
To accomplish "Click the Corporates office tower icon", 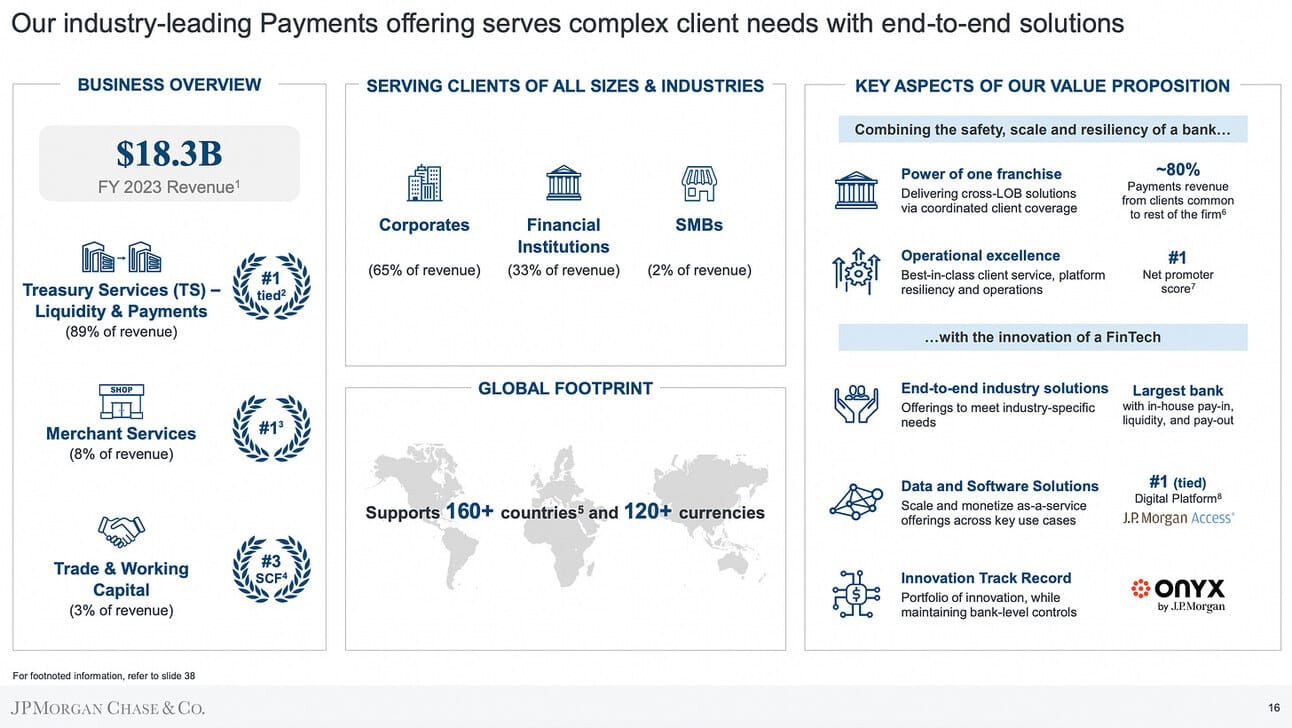I will pos(424,184).
